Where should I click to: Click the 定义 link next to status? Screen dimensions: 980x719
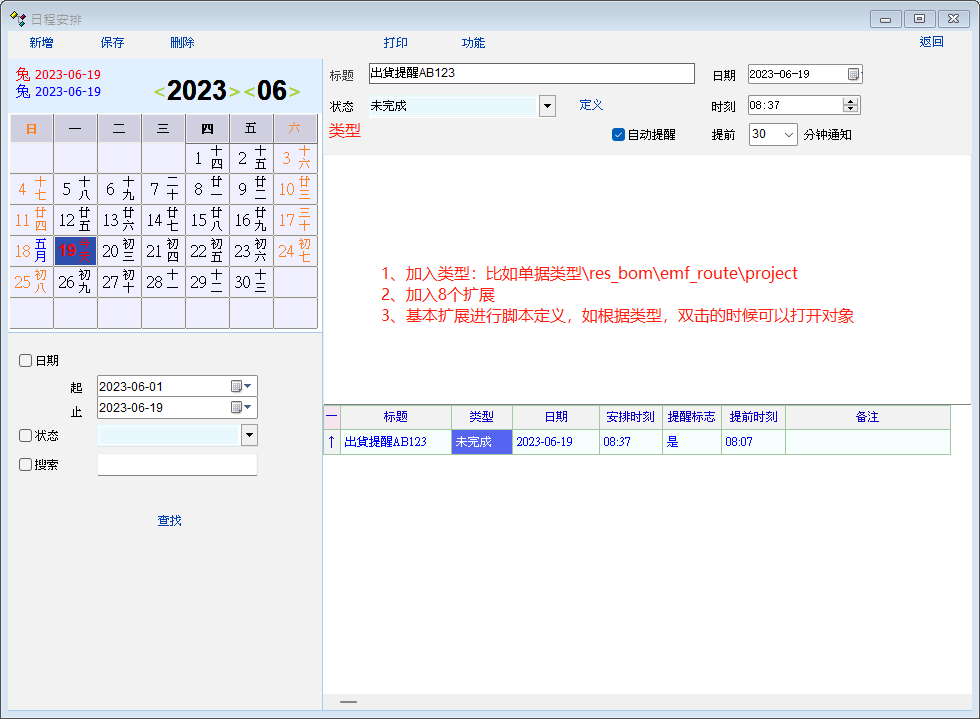tap(591, 105)
